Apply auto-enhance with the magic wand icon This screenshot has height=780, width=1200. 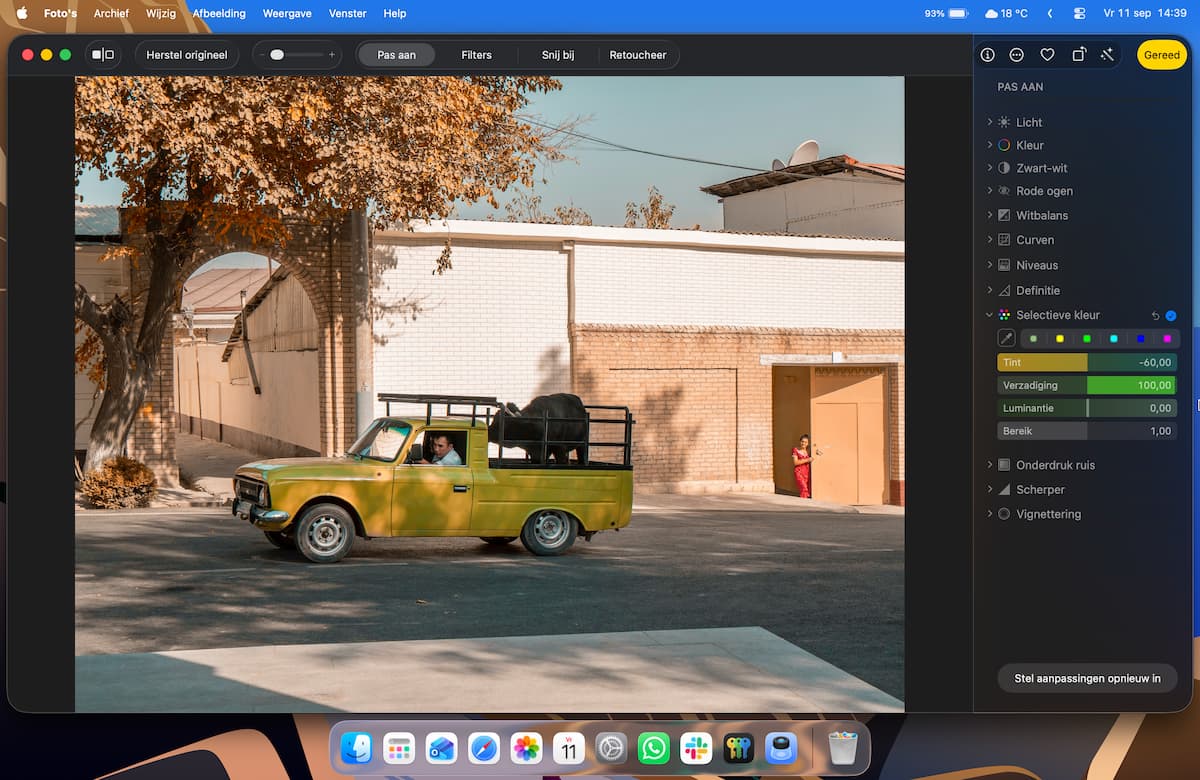coord(1107,55)
